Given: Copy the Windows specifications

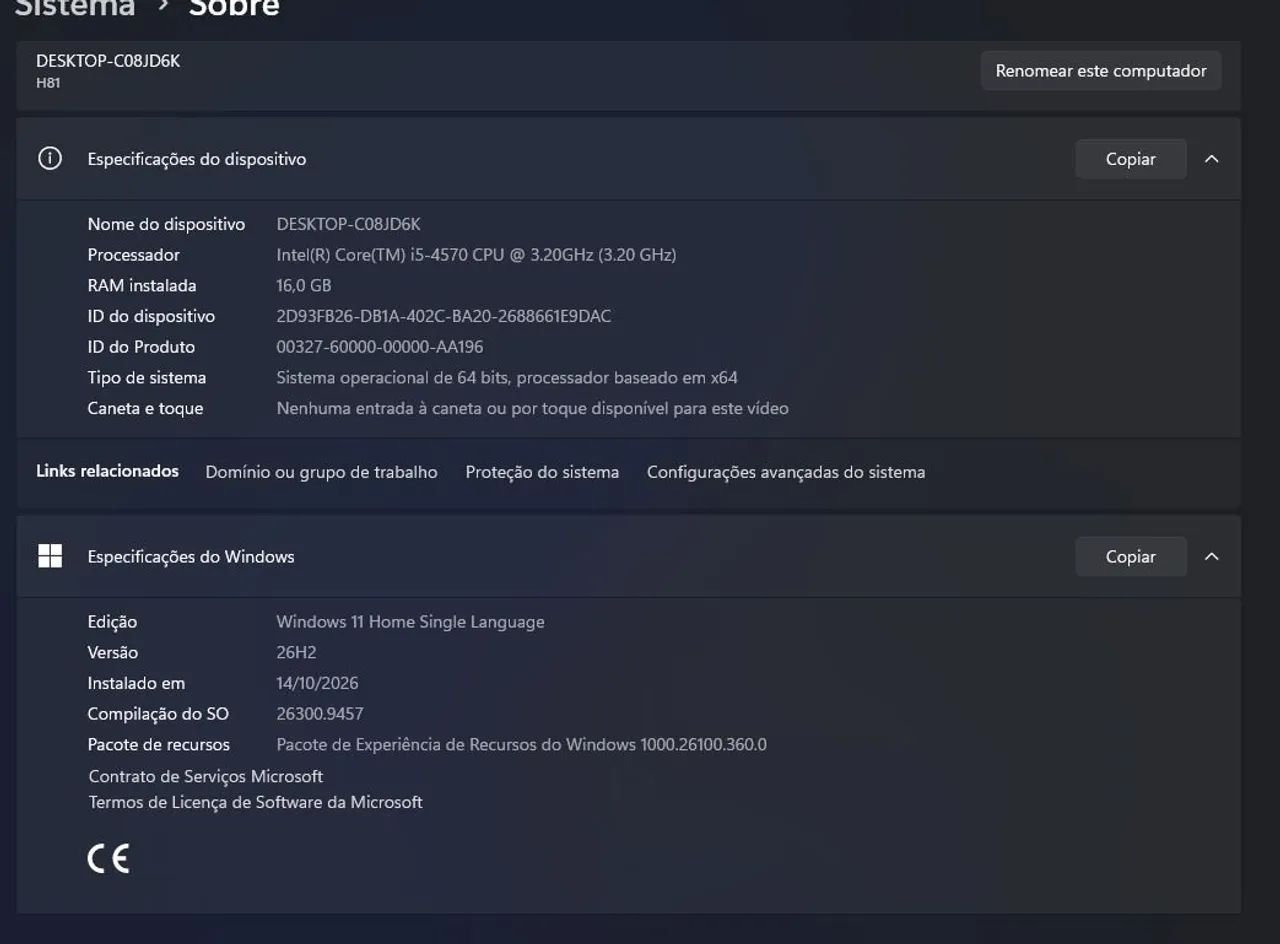Looking at the screenshot, I should pos(1131,557).
